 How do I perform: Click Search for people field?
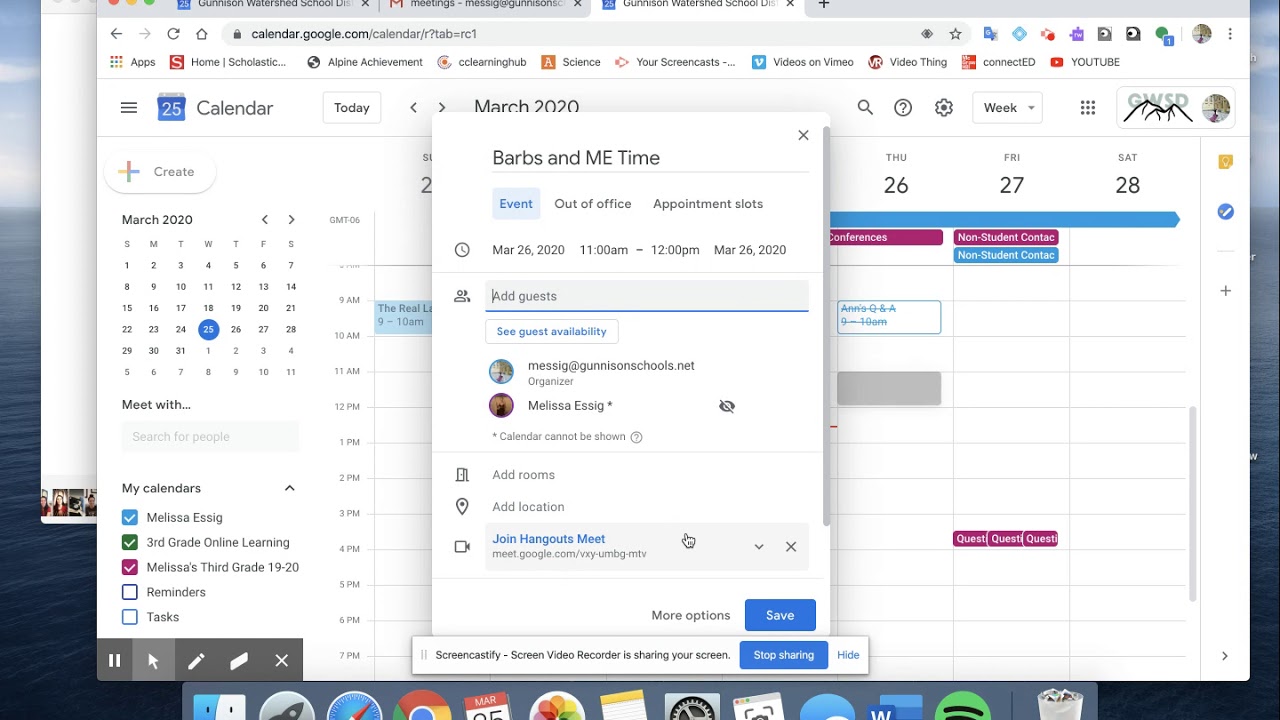[x=210, y=437]
